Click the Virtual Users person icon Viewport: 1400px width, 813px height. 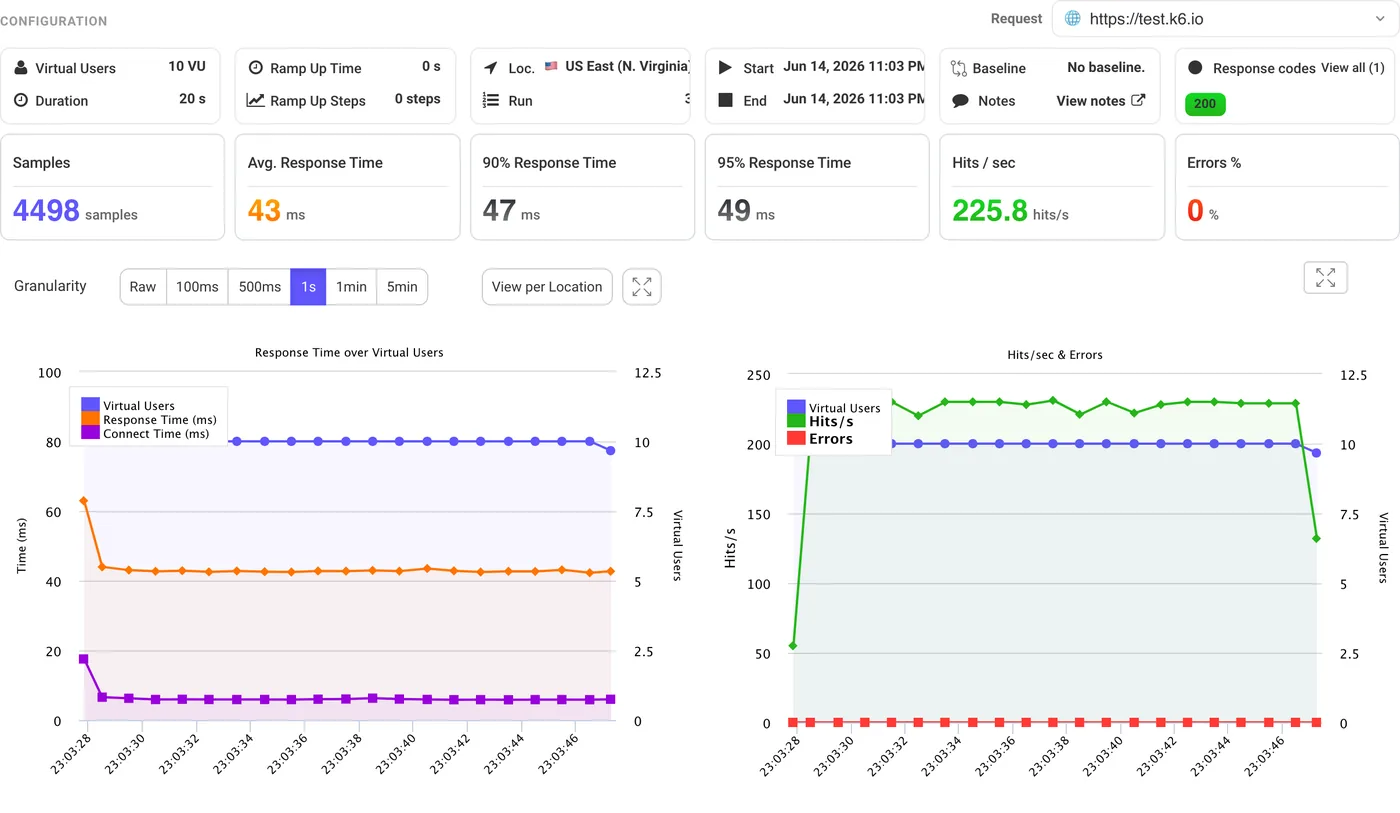tap(21, 68)
